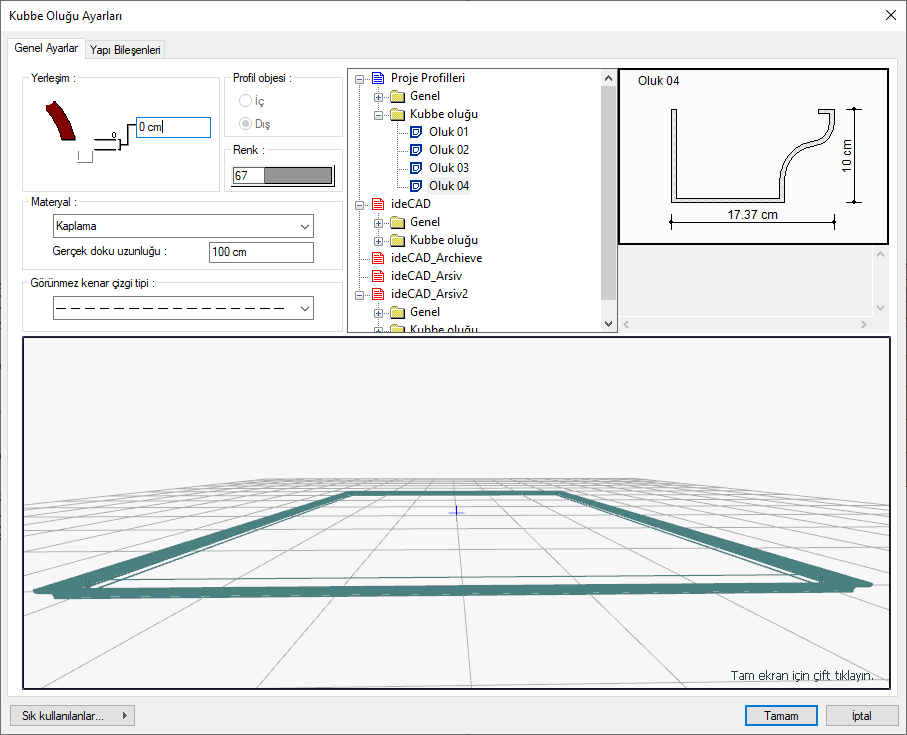Image resolution: width=907 pixels, height=735 pixels.
Task: Select the İç profile object radio button
Action: click(245, 102)
